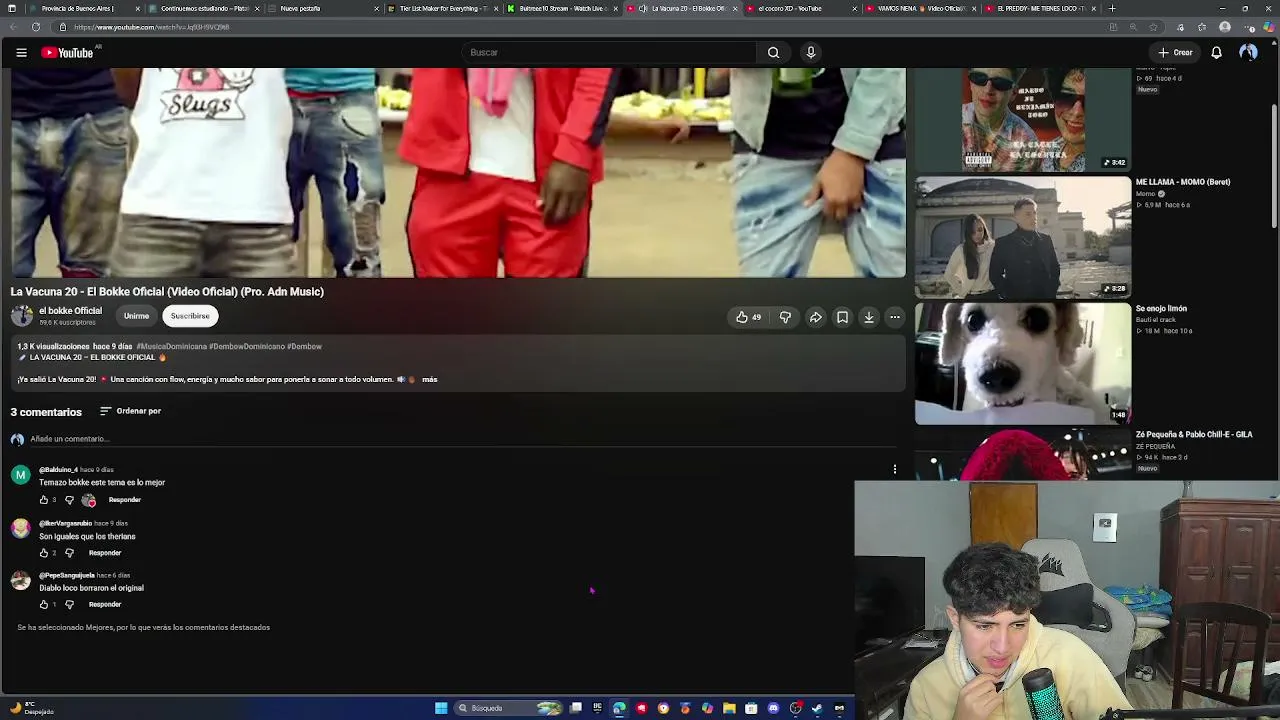This screenshot has height=720, width=1280.
Task: Like the 'Diablo loco borraron el original' comment
Action: tap(43, 605)
